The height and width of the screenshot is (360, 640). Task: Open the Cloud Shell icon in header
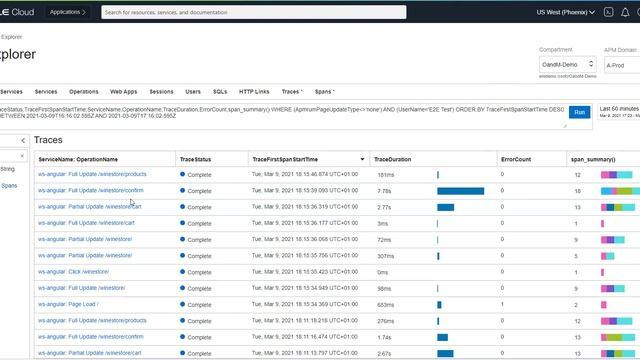click(608, 12)
